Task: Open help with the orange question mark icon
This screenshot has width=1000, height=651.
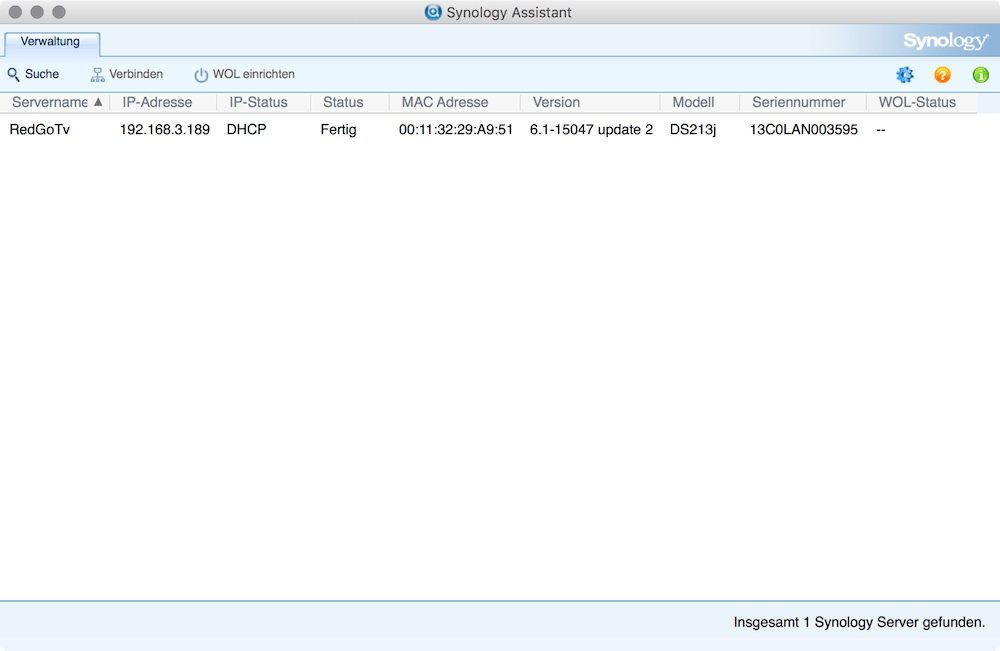Action: pyautogui.click(x=942, y=75)
